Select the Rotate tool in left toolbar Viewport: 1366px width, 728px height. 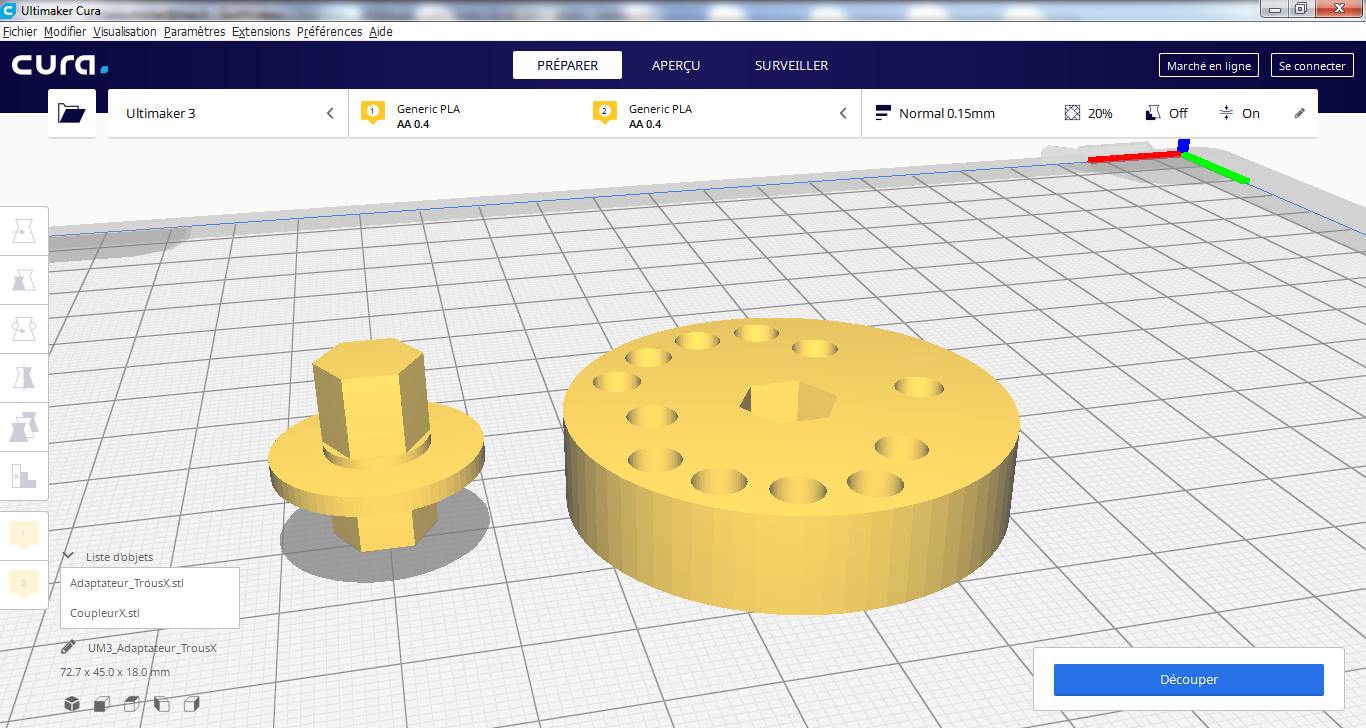(x=23, y=328)
